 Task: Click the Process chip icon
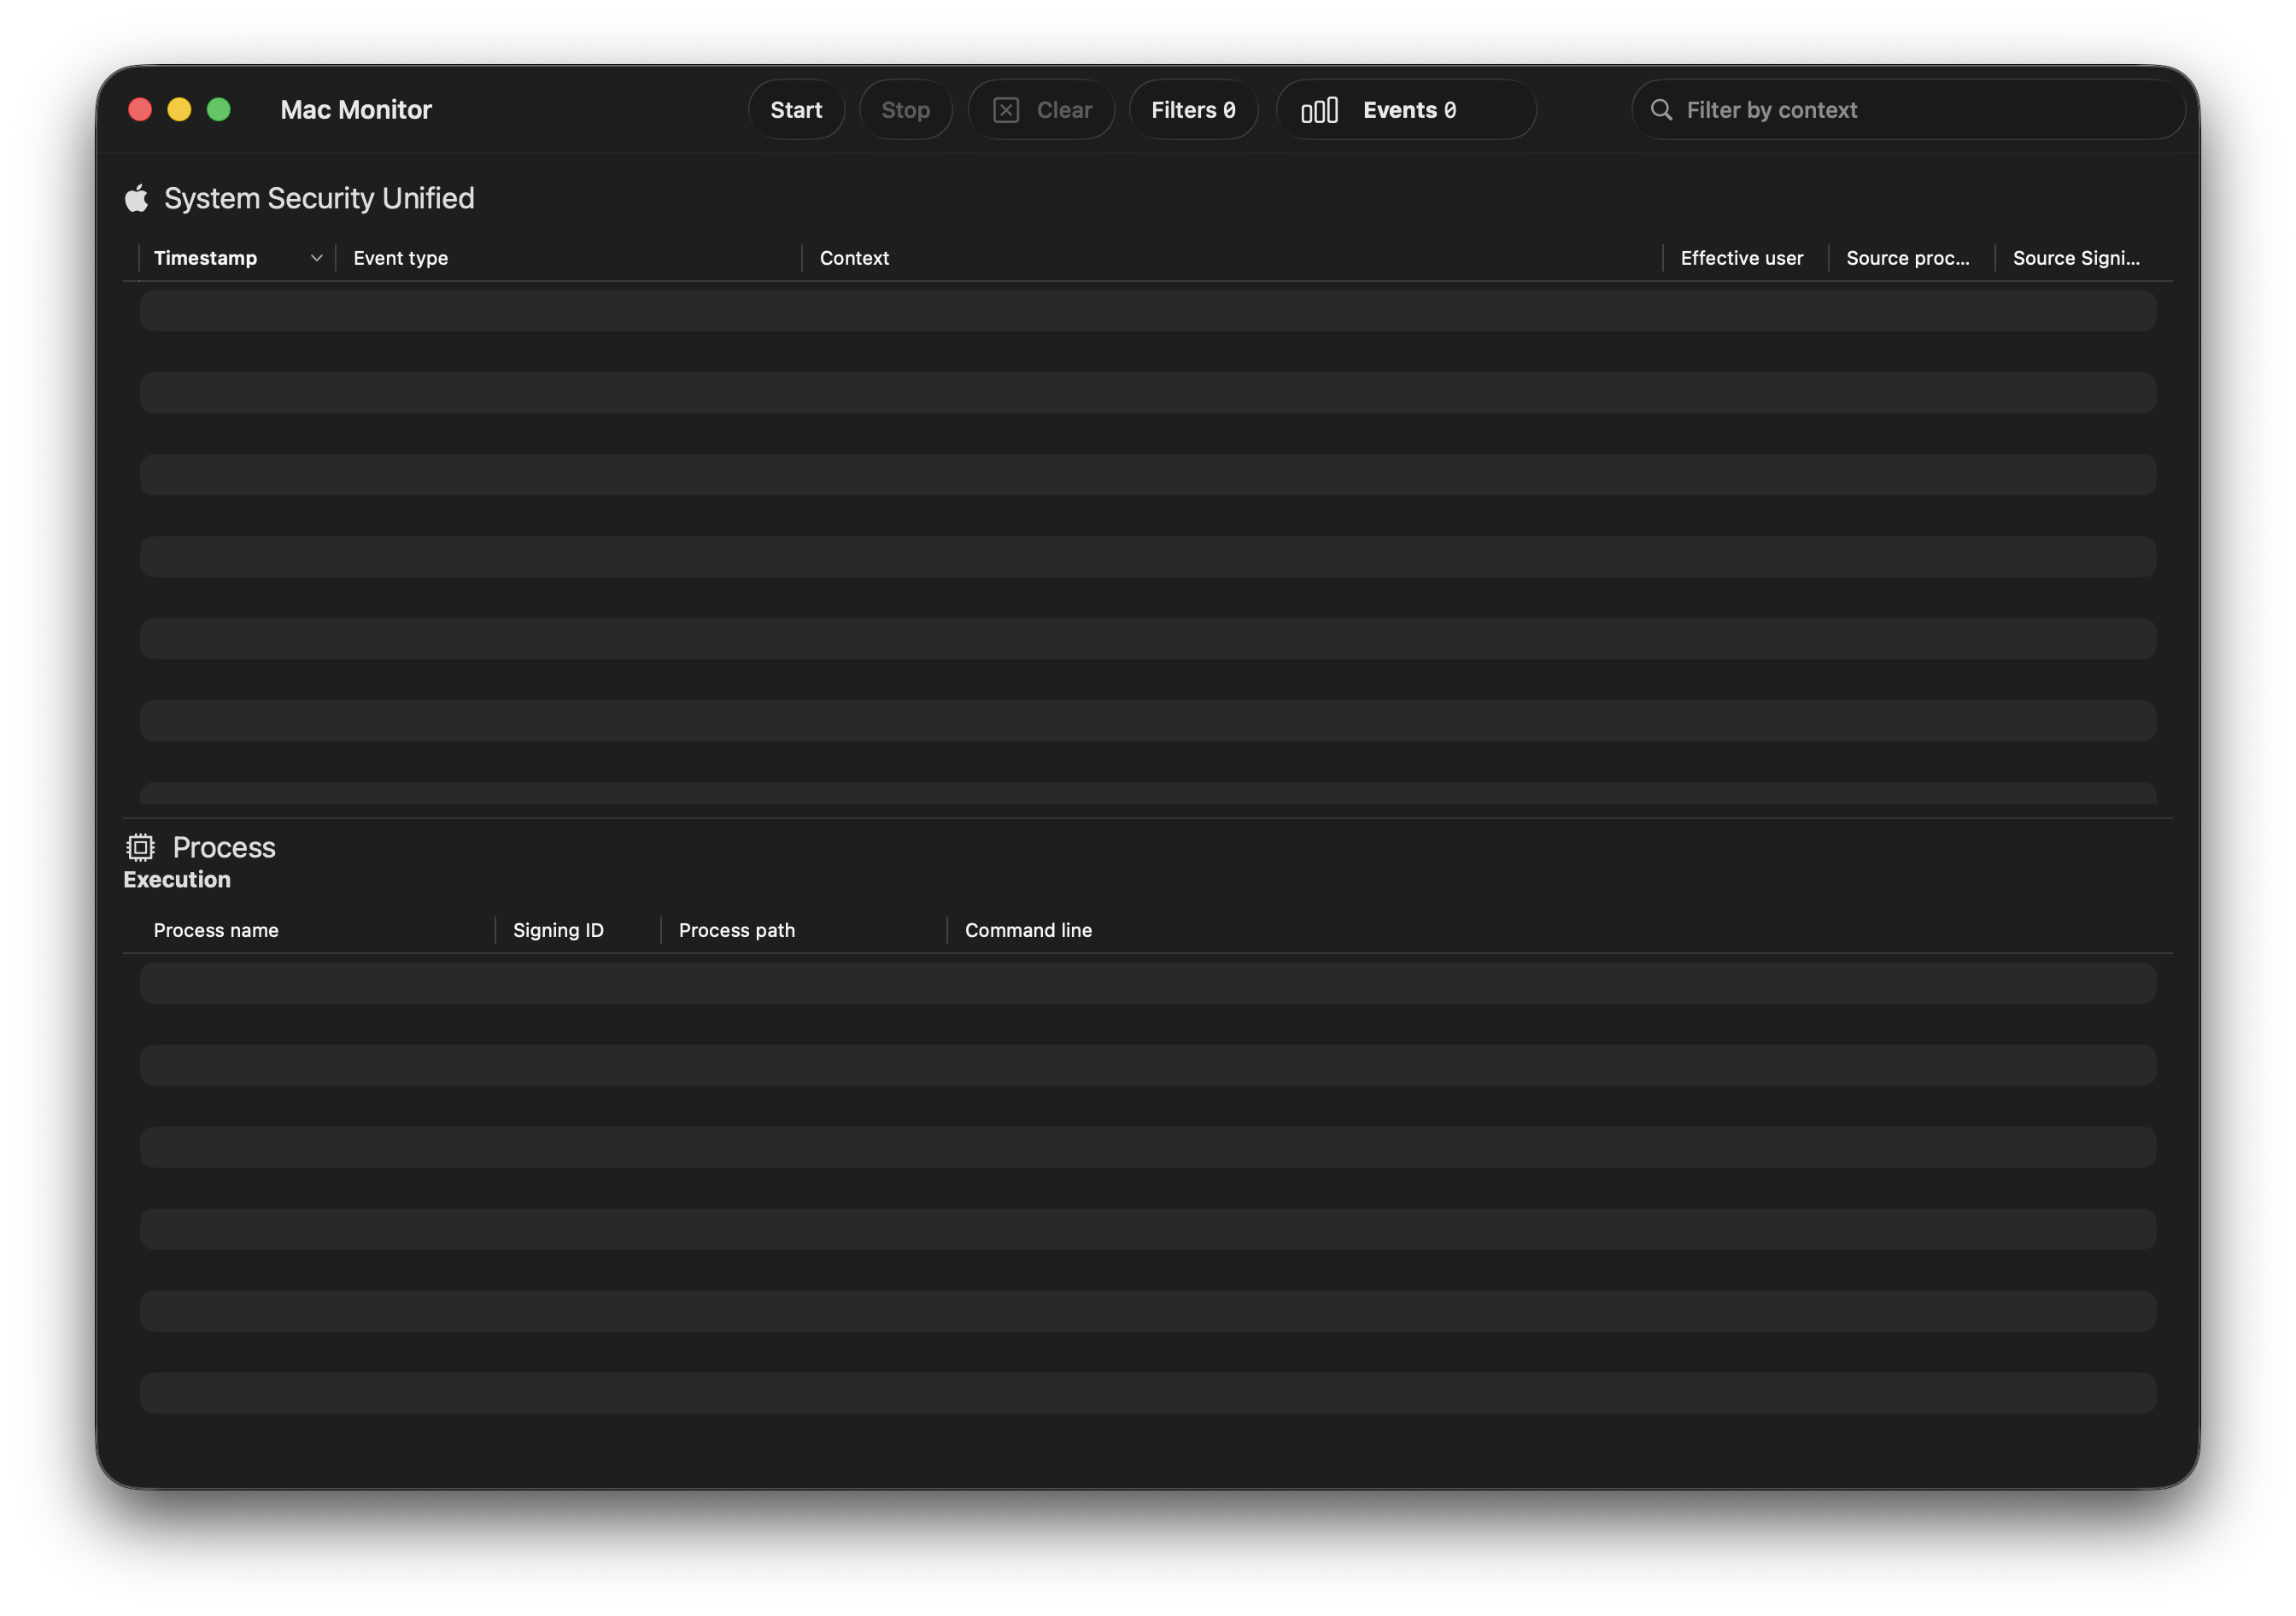click(x=140, y=847)
